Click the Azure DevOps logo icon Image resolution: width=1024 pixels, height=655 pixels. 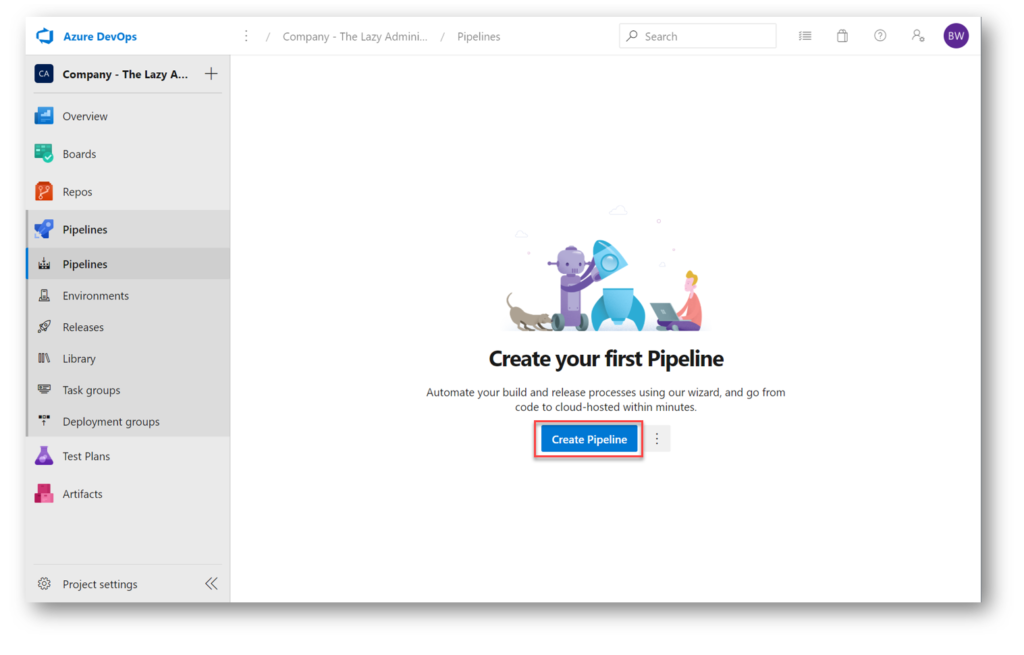pos(44,36)
